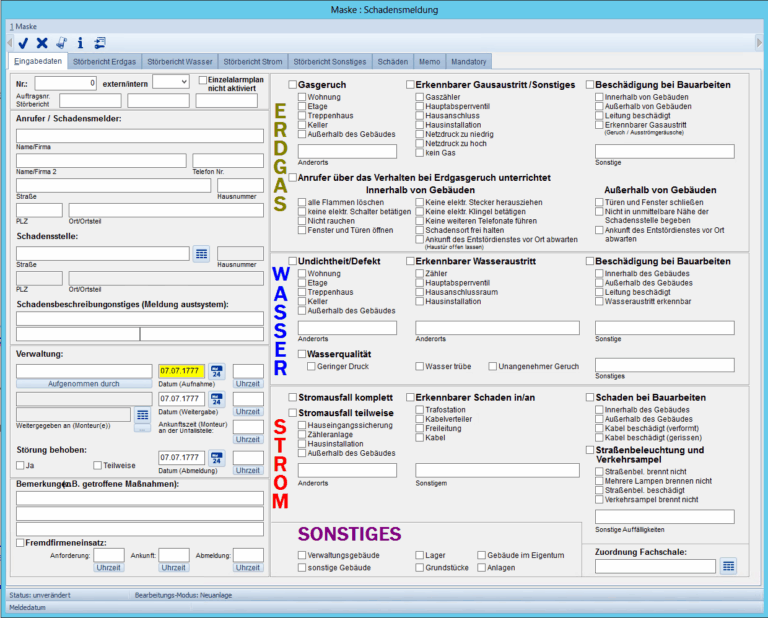
Task: Confirm the form with the checkmark icon
Action: (23, 43)
